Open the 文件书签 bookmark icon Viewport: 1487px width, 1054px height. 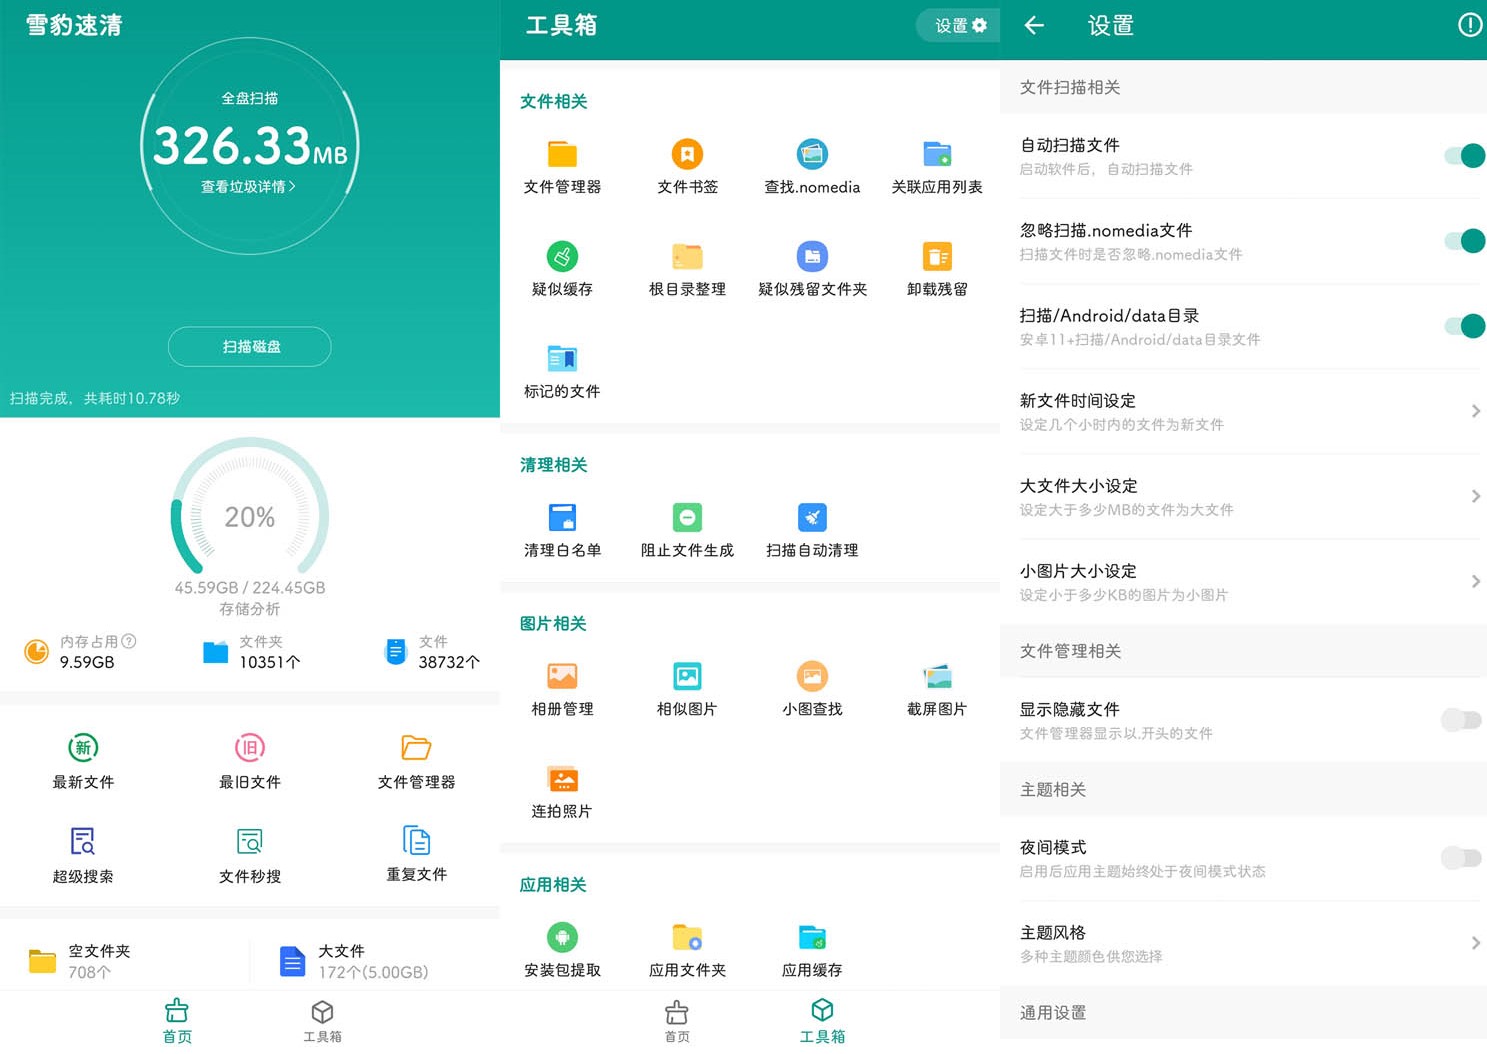[687, 155]
